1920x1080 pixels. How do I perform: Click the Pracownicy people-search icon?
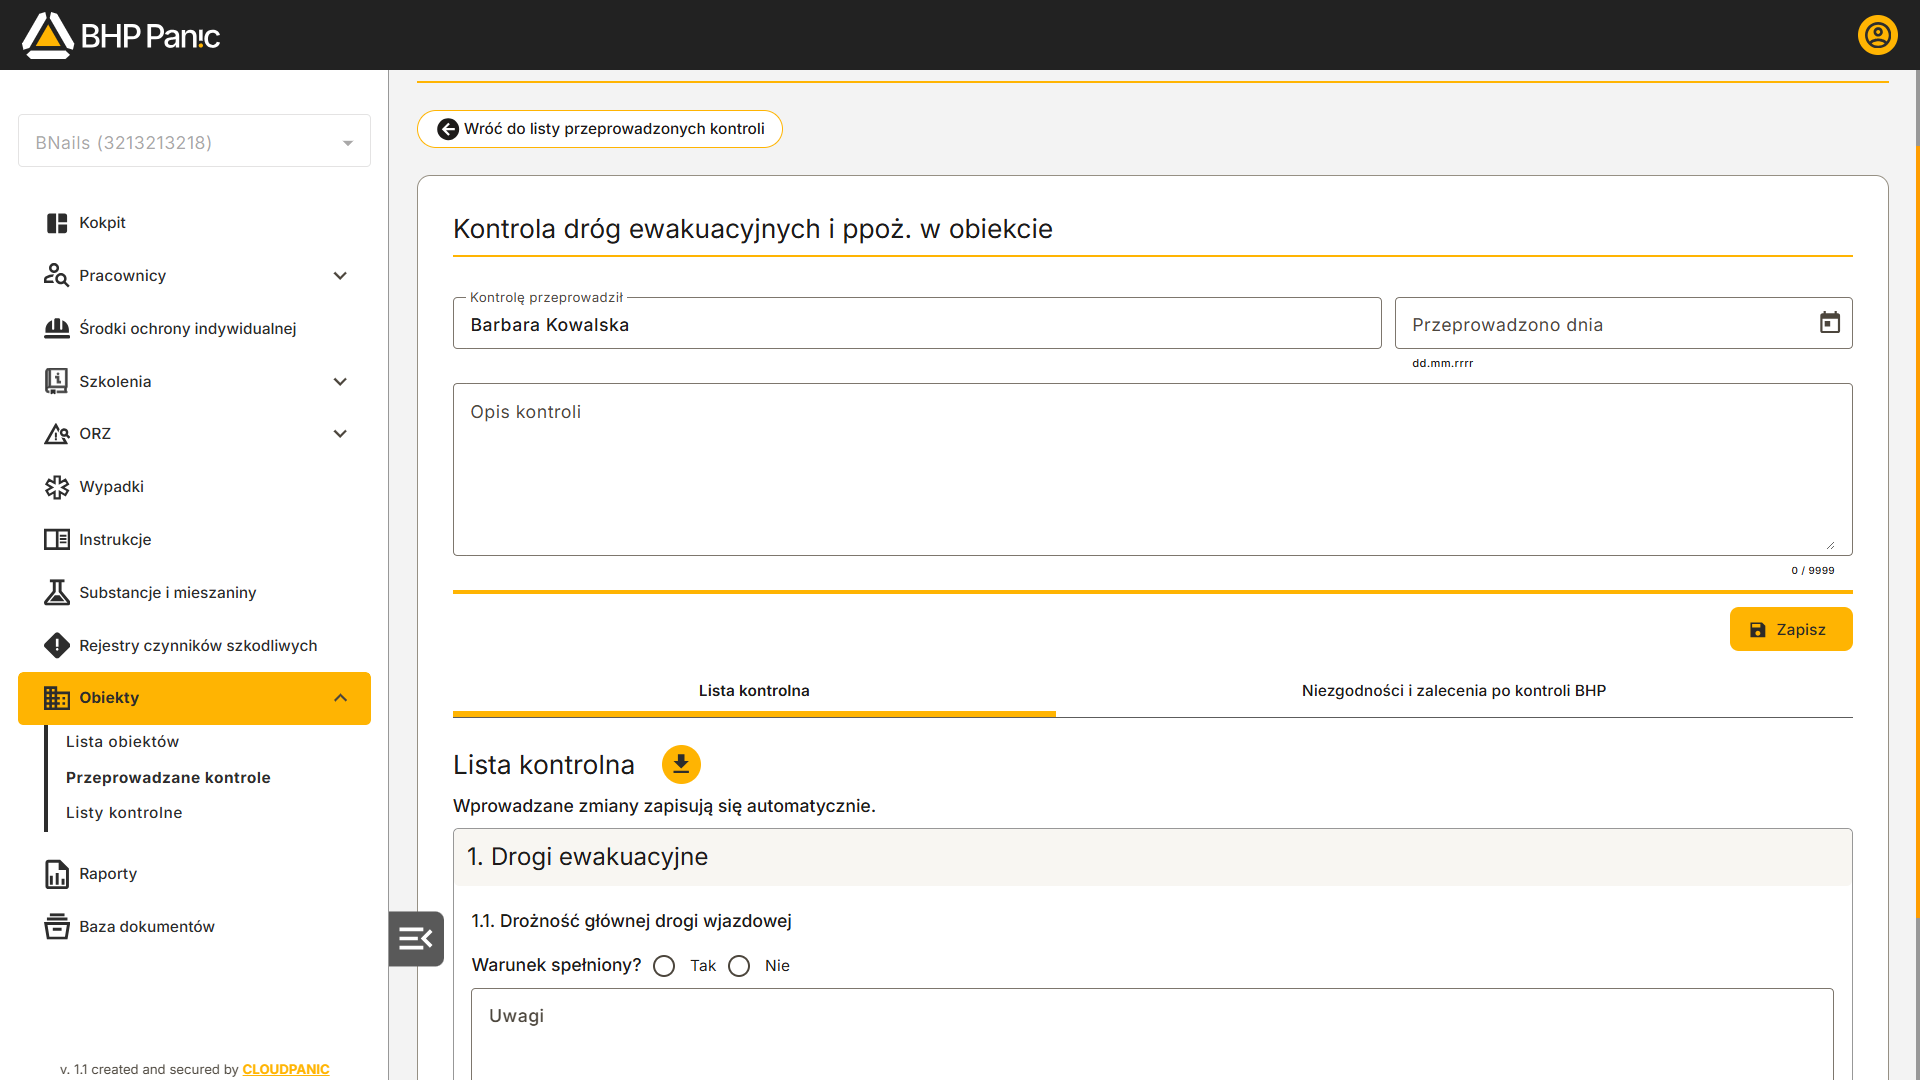pyautogui.click(x=57, y=276)
